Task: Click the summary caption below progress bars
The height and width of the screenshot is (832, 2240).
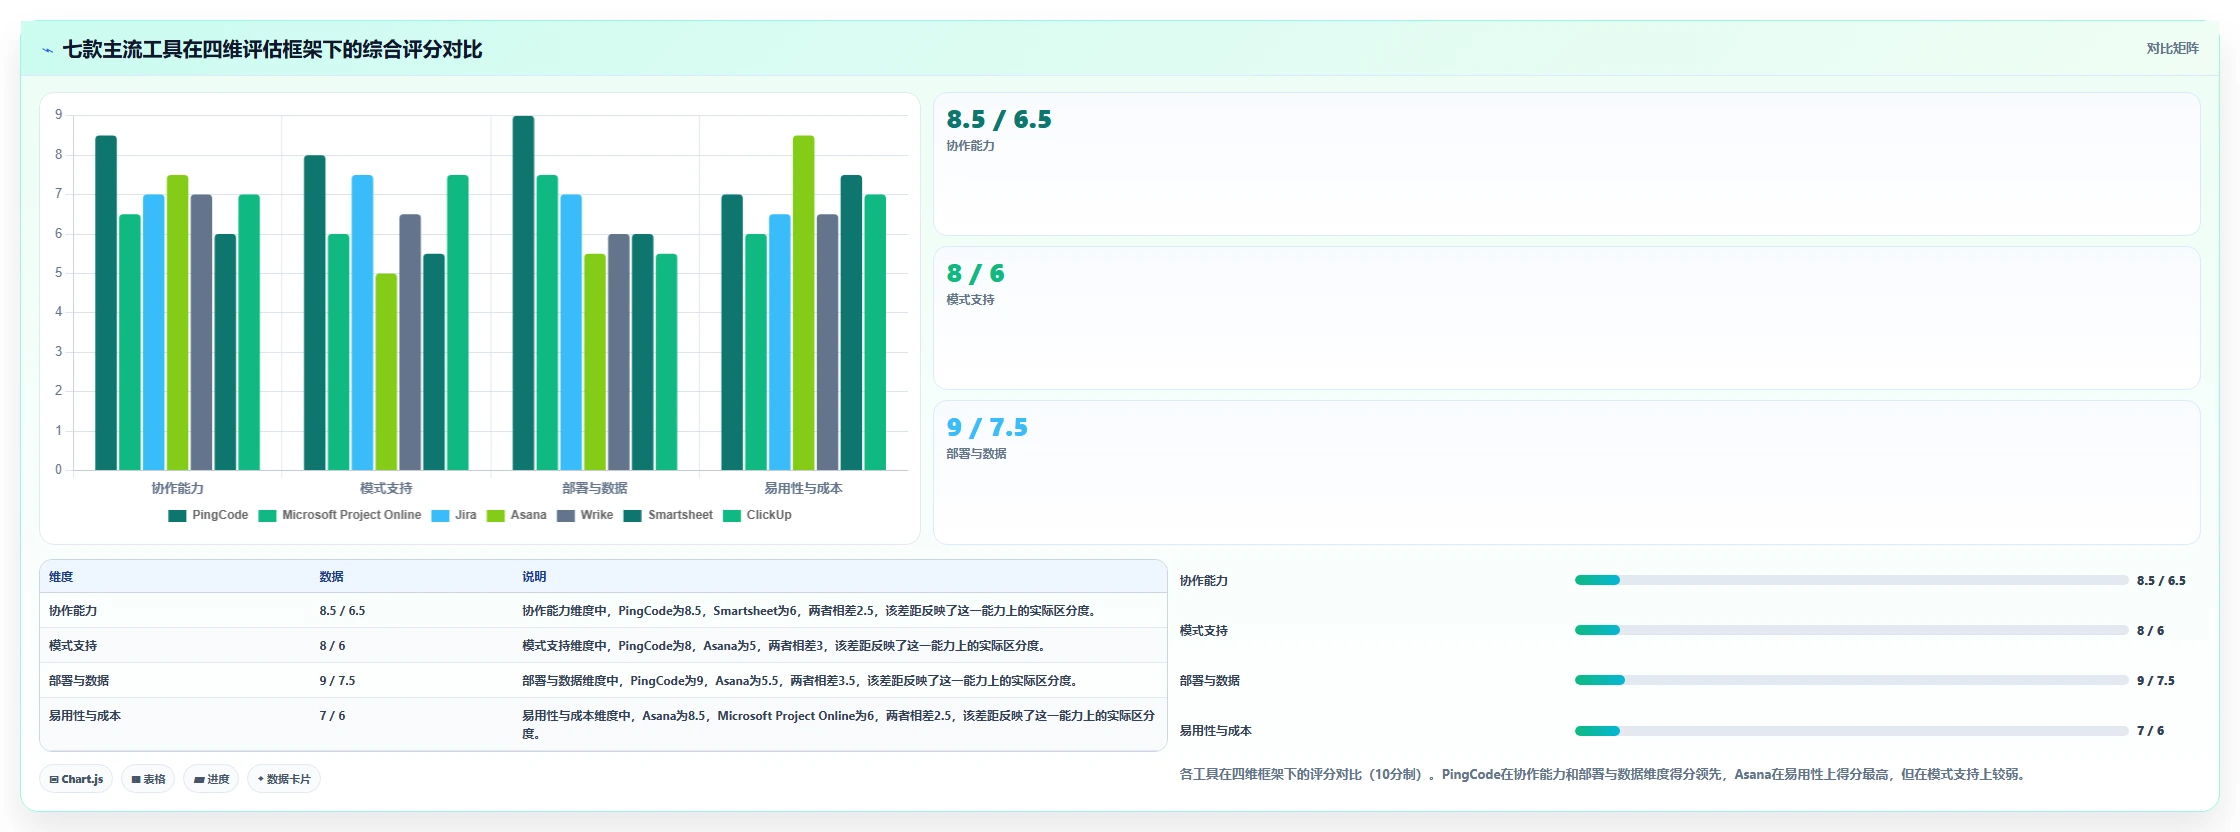Action: [x=1605, y=775]
